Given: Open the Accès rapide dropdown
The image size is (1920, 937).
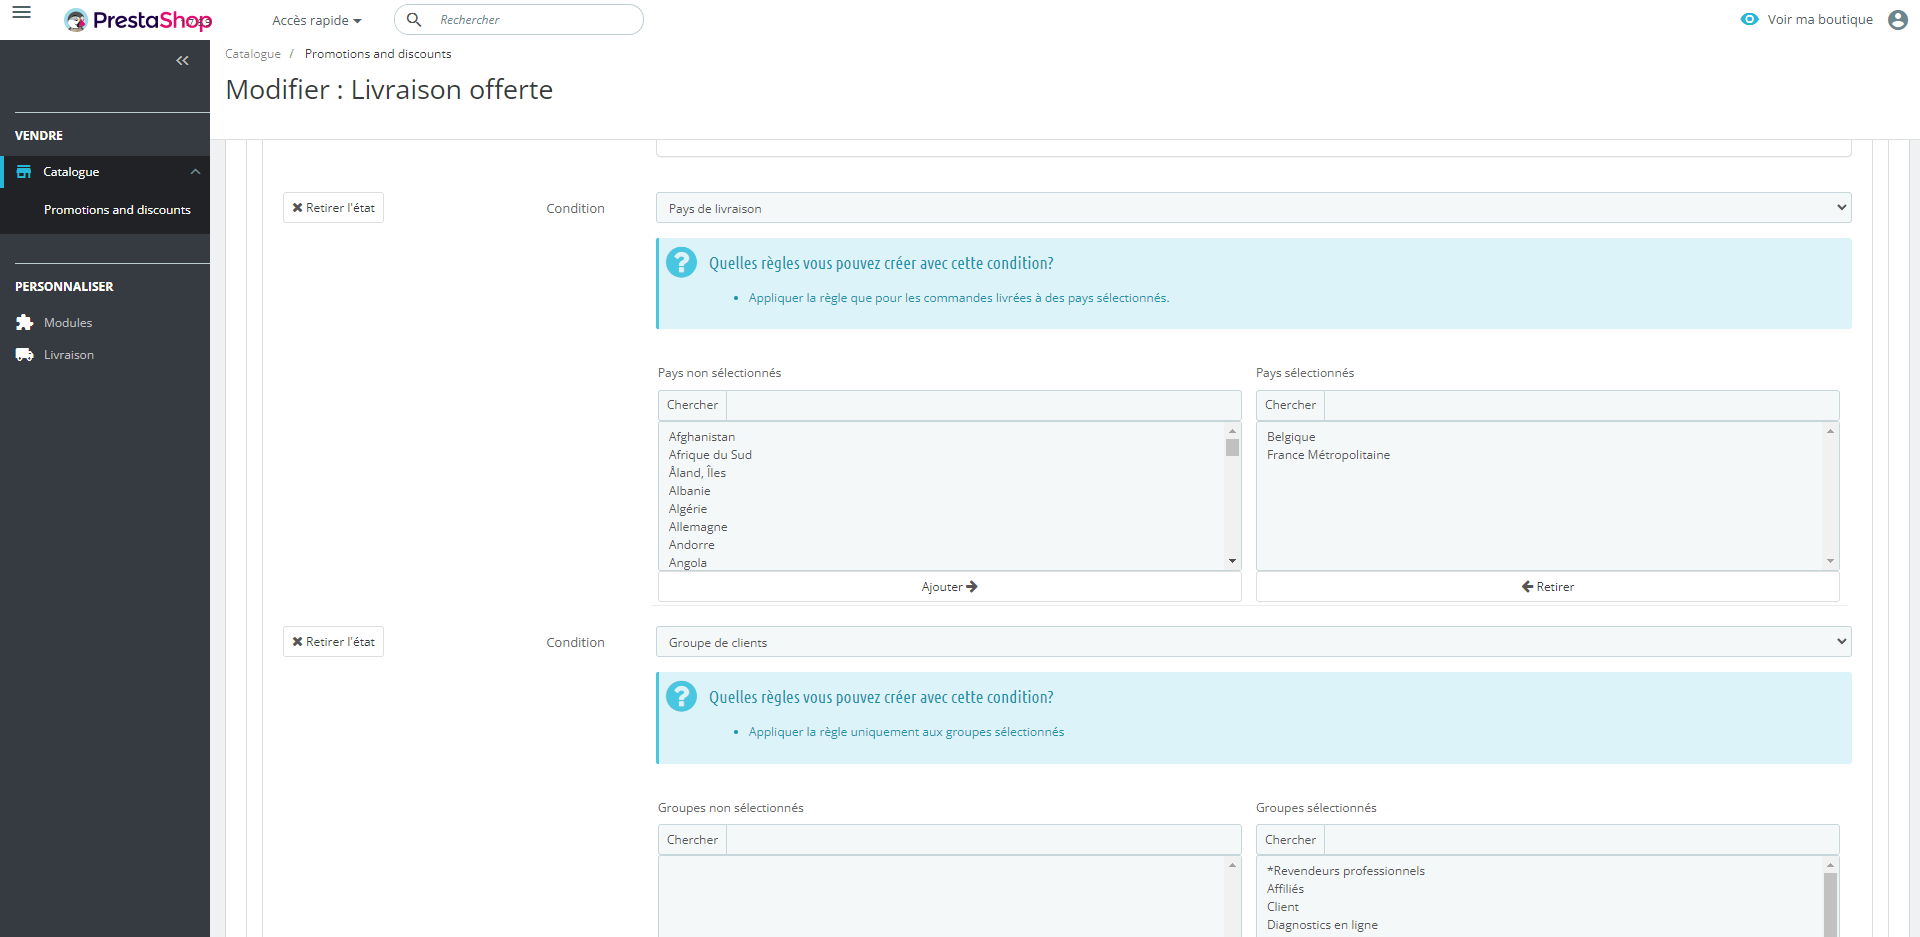Looking at the screenshot, I should click(316, 20).
